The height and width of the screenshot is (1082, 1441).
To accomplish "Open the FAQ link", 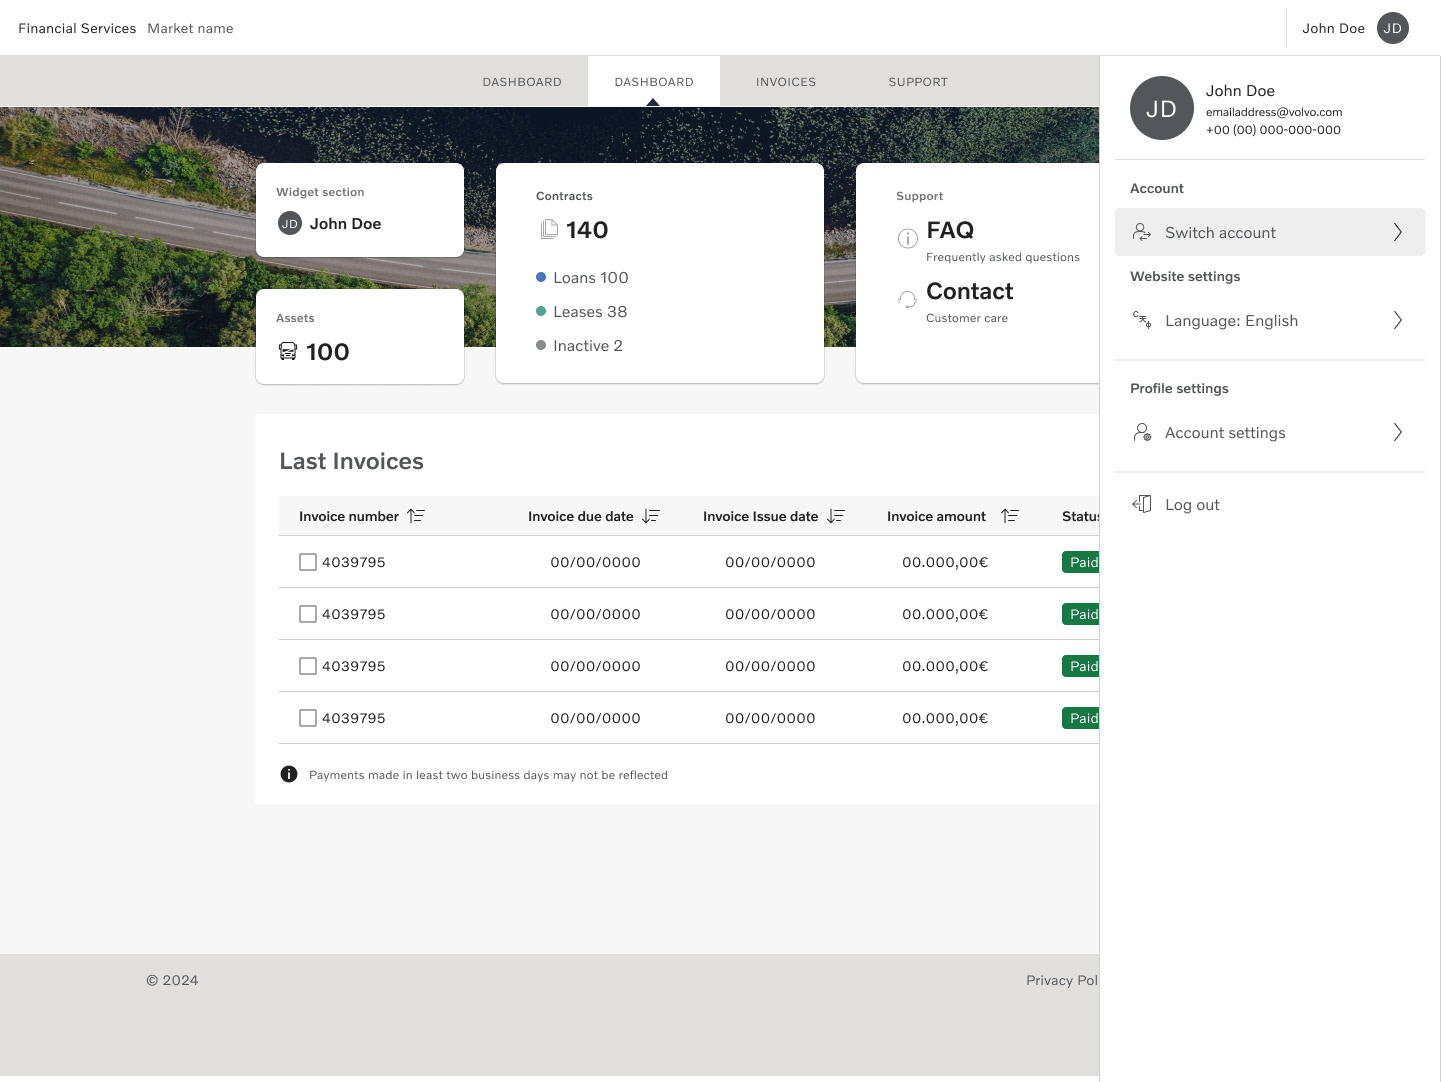I will [950, 230].
